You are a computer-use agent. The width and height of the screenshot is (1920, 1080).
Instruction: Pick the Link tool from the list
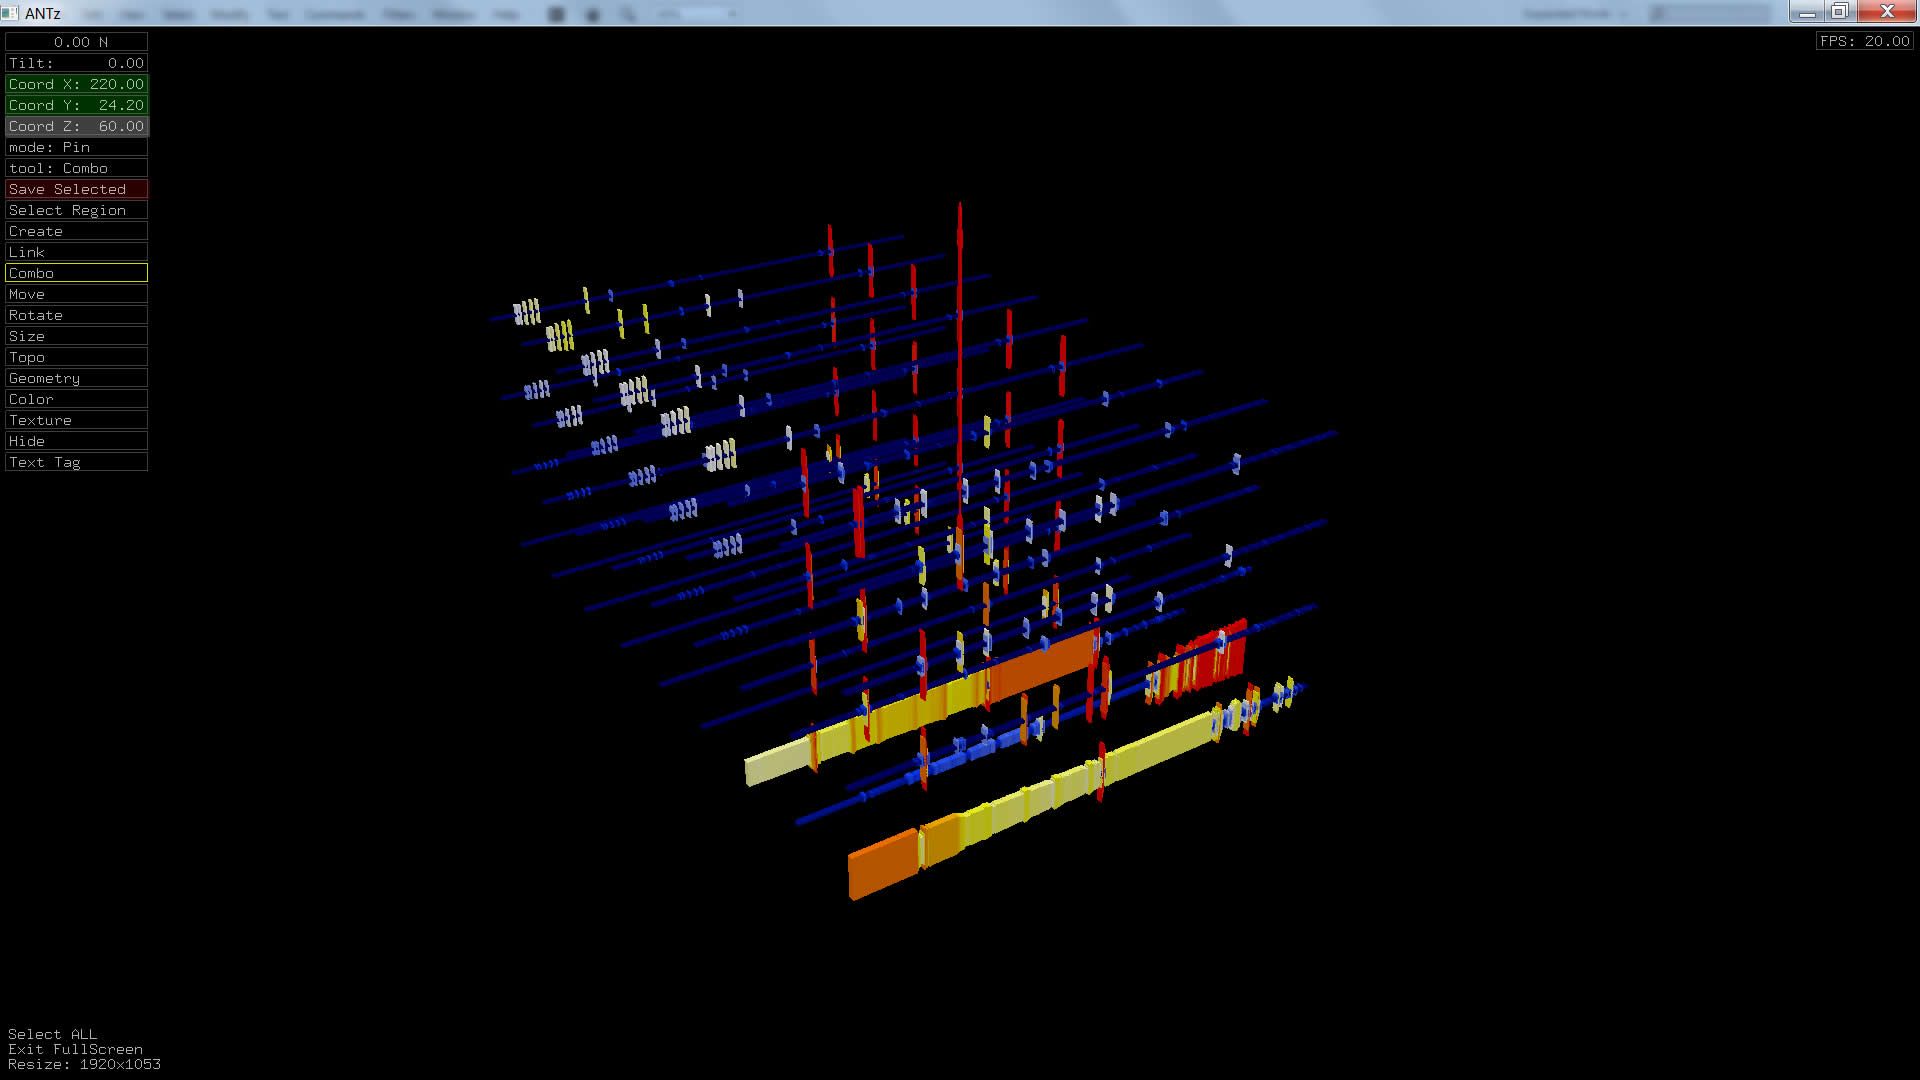[x=76, y=252]
